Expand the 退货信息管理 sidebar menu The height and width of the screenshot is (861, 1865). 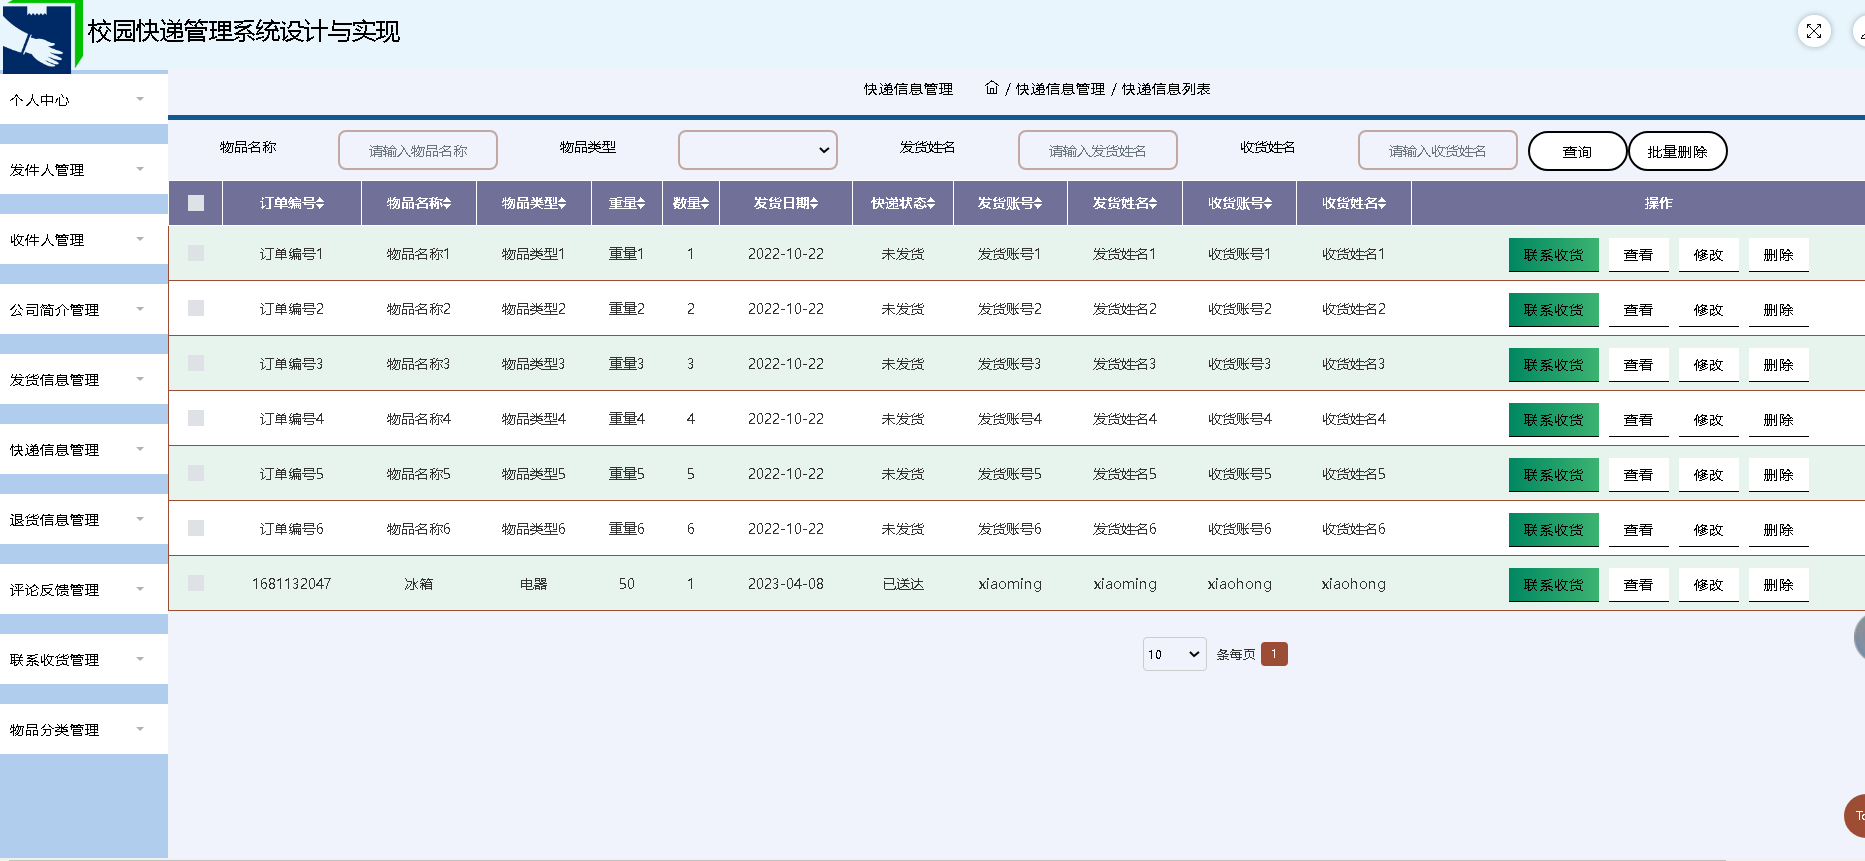pyautogui.click(x=84, y=520)
